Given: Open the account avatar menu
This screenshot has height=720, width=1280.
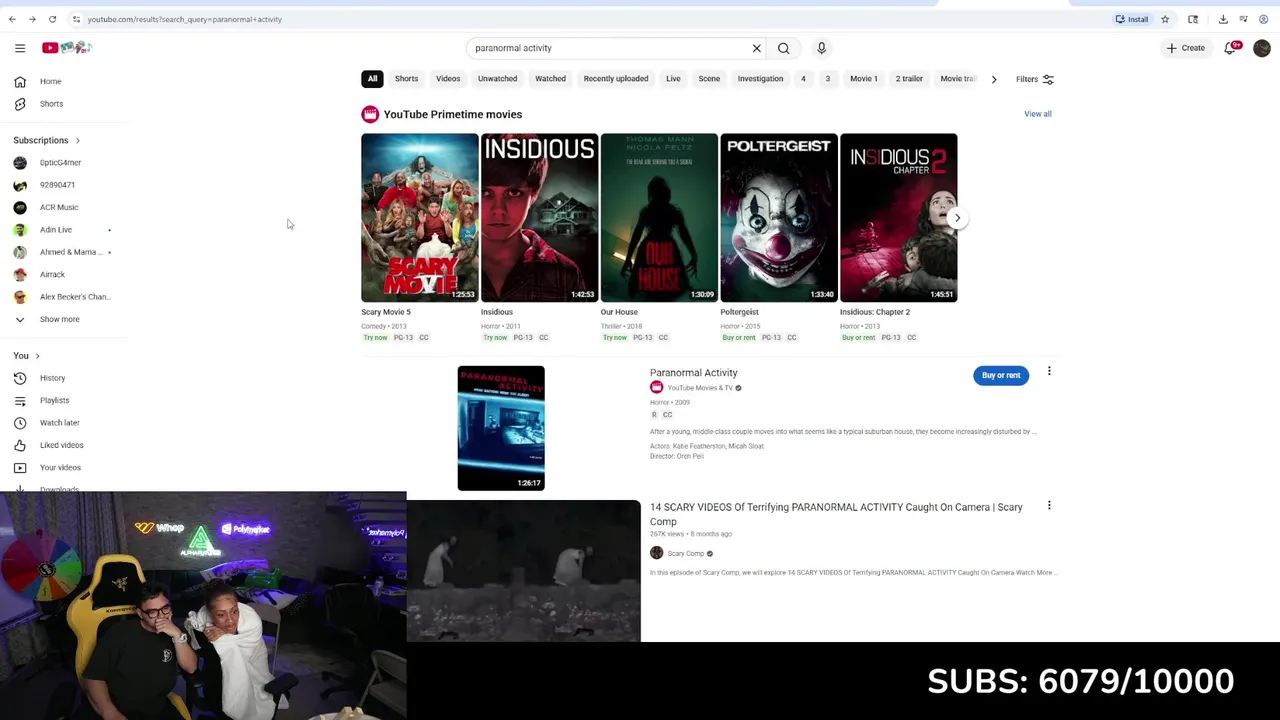Looking at the screenshot, I should click(x=1262, y=48).
